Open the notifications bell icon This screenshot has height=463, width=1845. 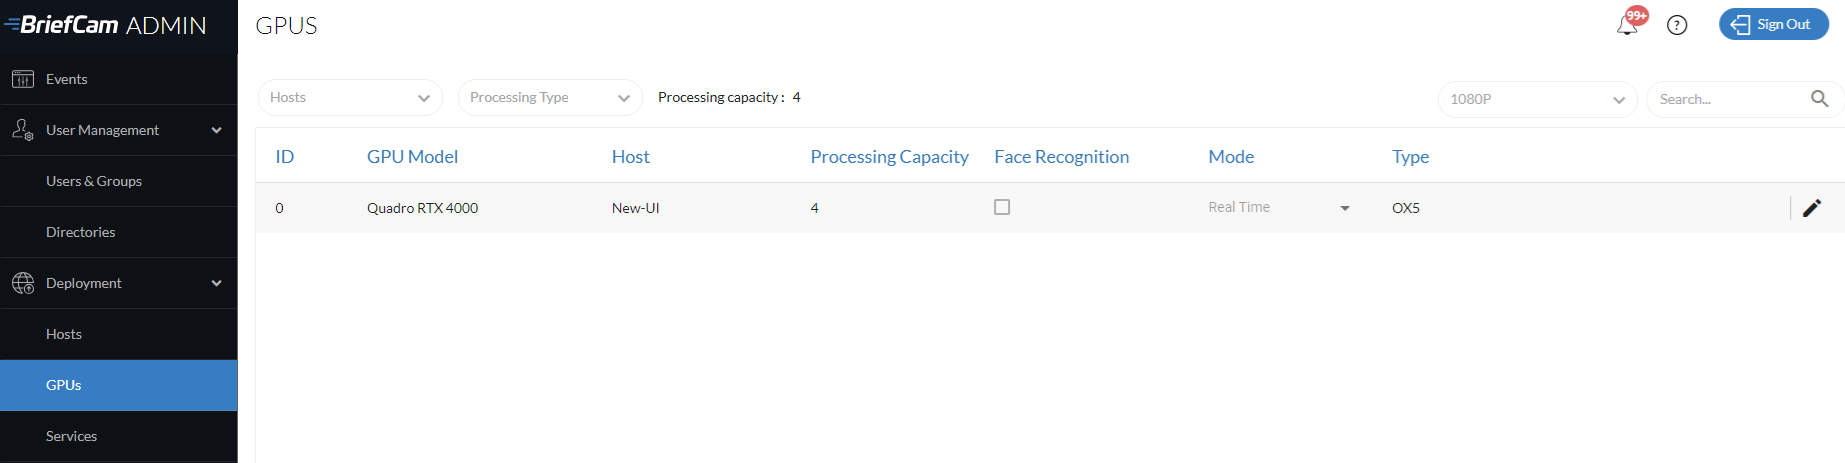coord(1627,25)
